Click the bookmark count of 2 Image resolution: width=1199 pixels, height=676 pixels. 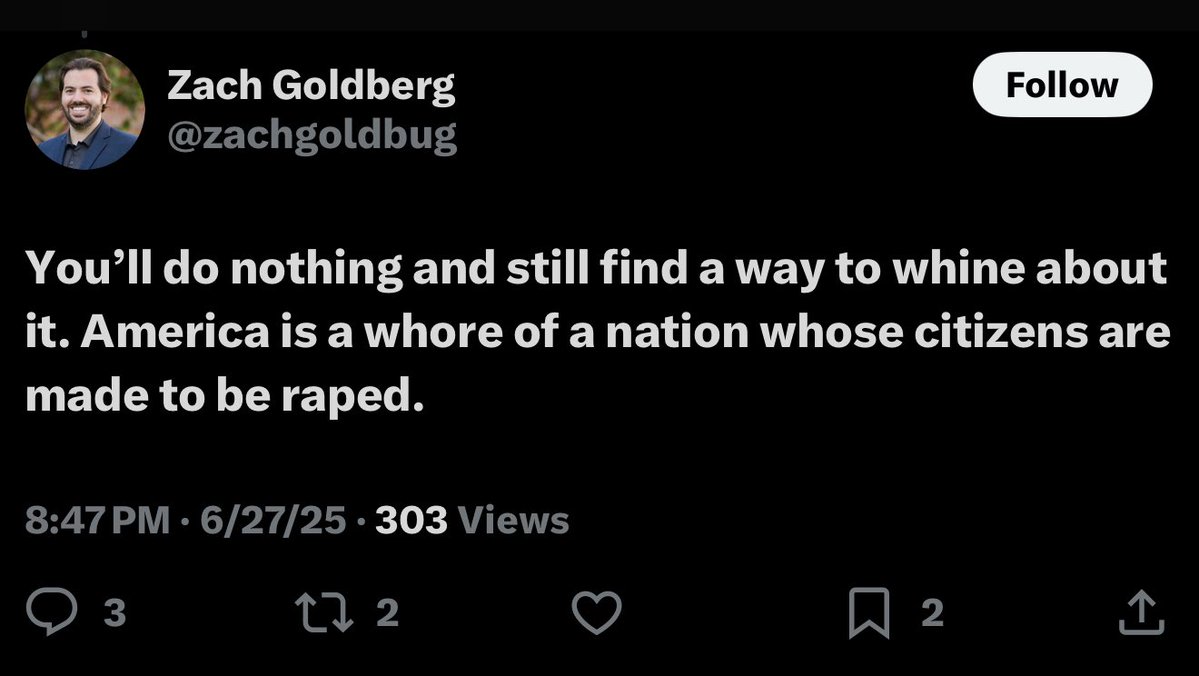pyautogui.click(x=931, y=613)
